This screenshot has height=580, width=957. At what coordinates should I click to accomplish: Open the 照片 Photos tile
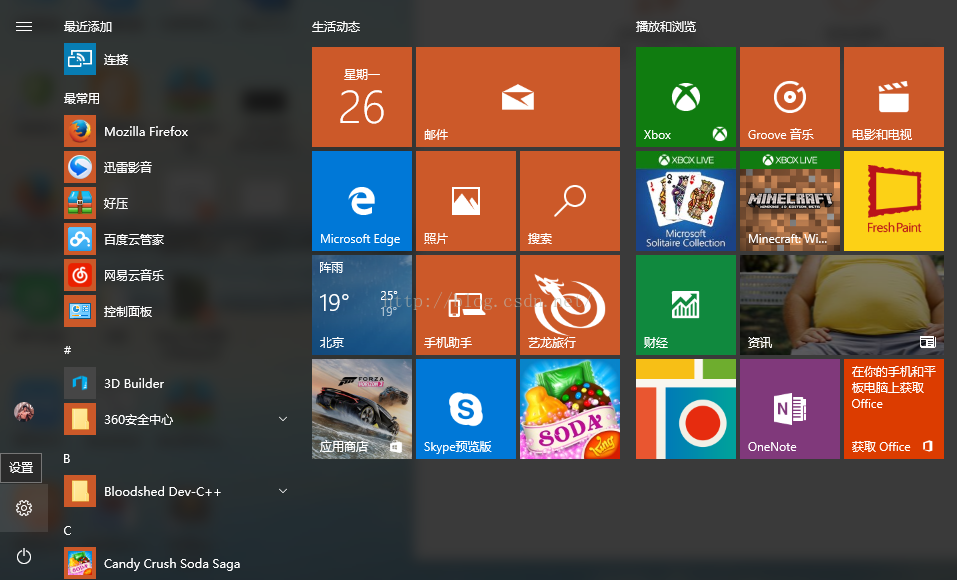point(466,201)
